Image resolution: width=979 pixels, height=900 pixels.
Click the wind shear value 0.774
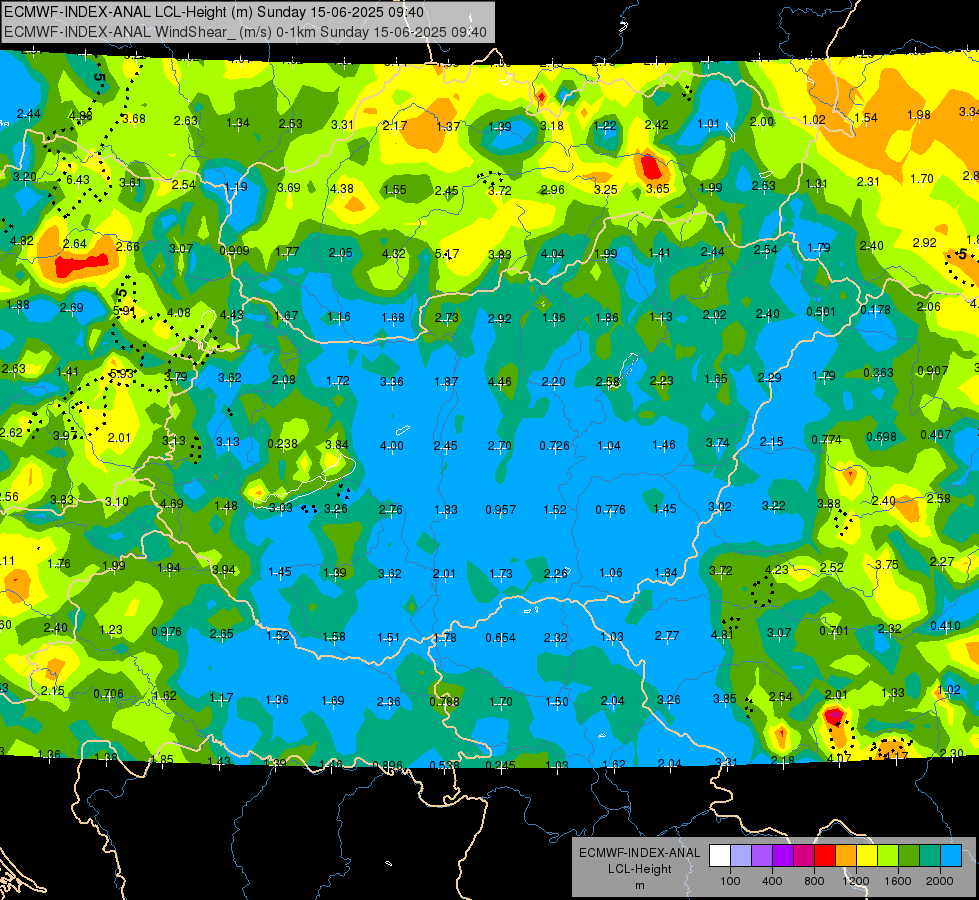click(827, 440)
